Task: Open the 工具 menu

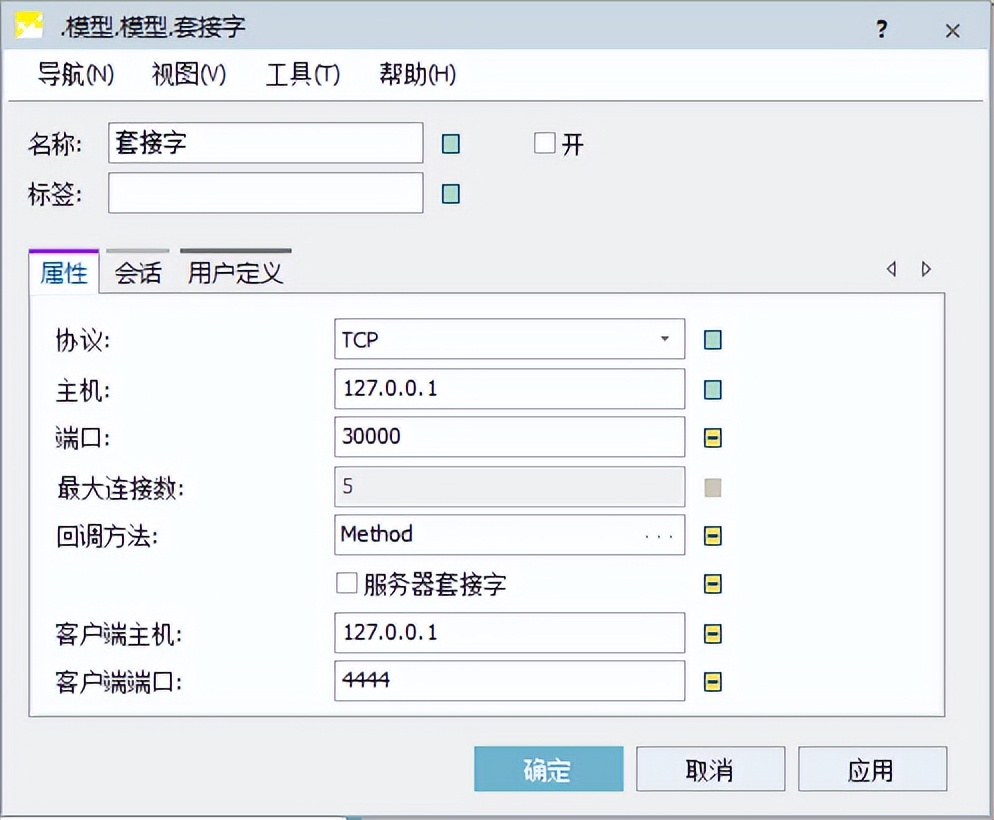Action: pos(302,74)
